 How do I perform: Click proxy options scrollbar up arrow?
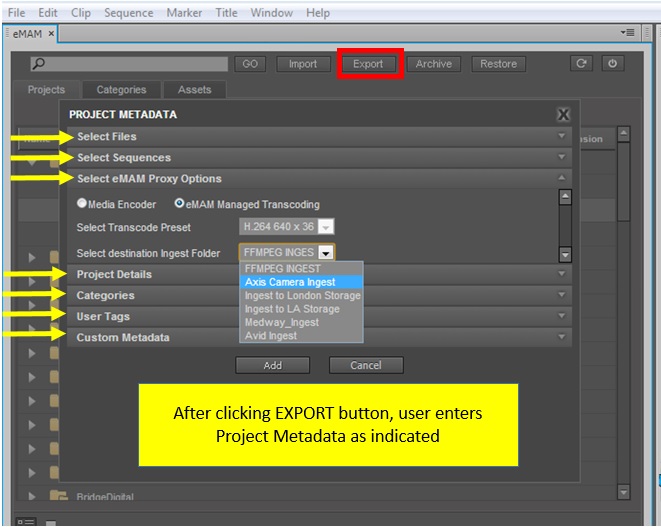pos(565,197)
